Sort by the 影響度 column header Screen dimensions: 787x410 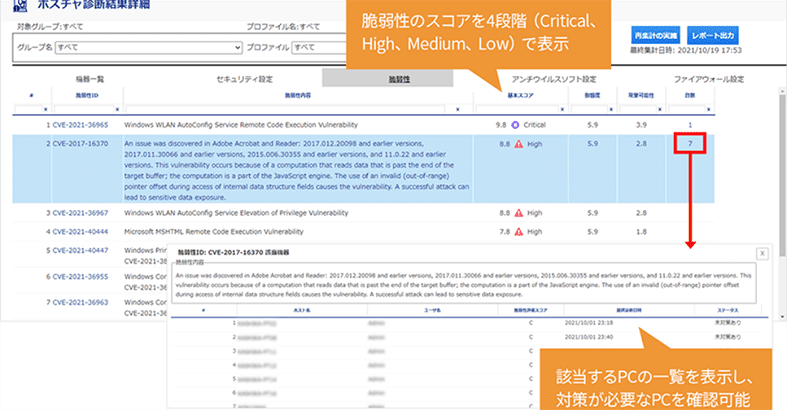click(592, 95)
